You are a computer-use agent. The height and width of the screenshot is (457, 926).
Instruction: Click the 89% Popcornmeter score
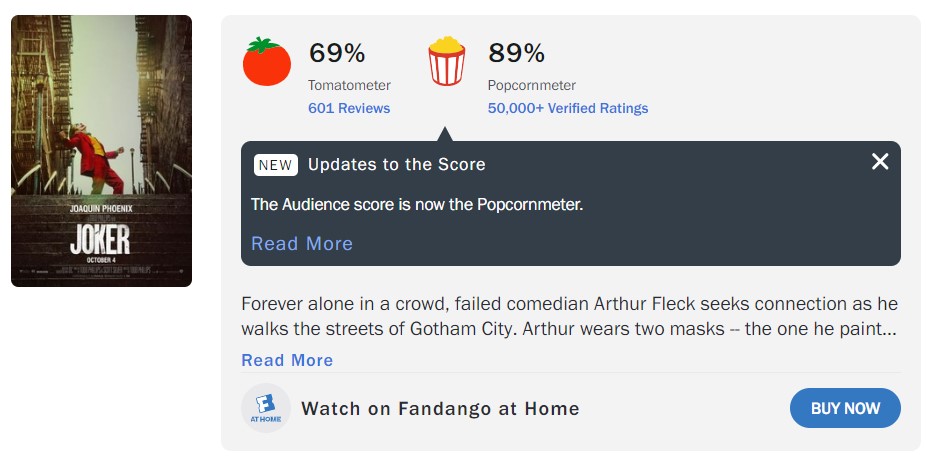point(516,53)
